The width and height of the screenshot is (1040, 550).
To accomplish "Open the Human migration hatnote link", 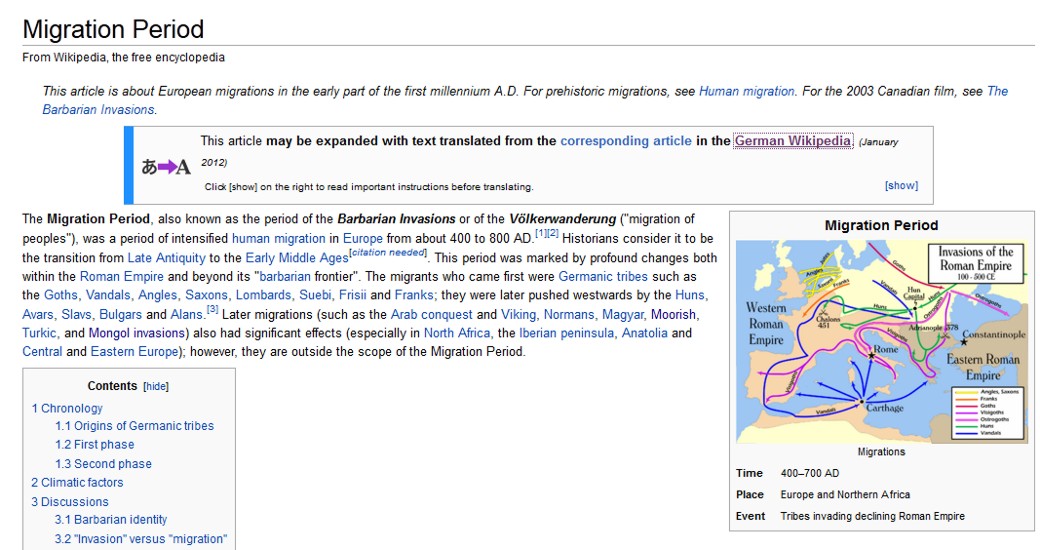I will [747, 91].
